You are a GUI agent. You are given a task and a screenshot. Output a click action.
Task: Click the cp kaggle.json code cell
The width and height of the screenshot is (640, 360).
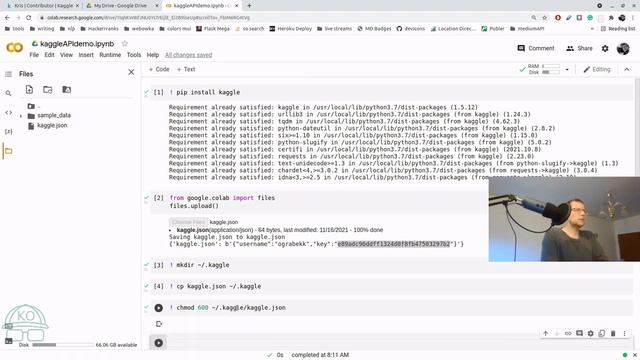point(392,286)
